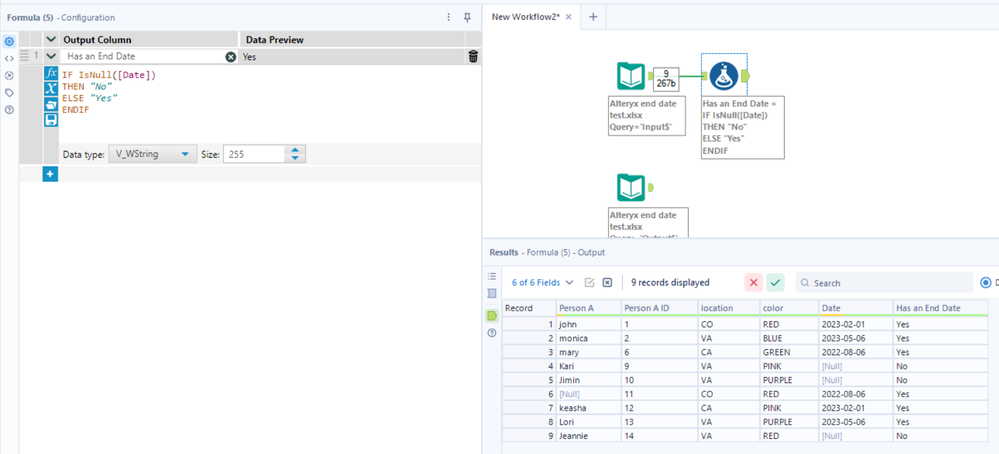
Task: Click the Search field in Results
Action: [886, 283]
